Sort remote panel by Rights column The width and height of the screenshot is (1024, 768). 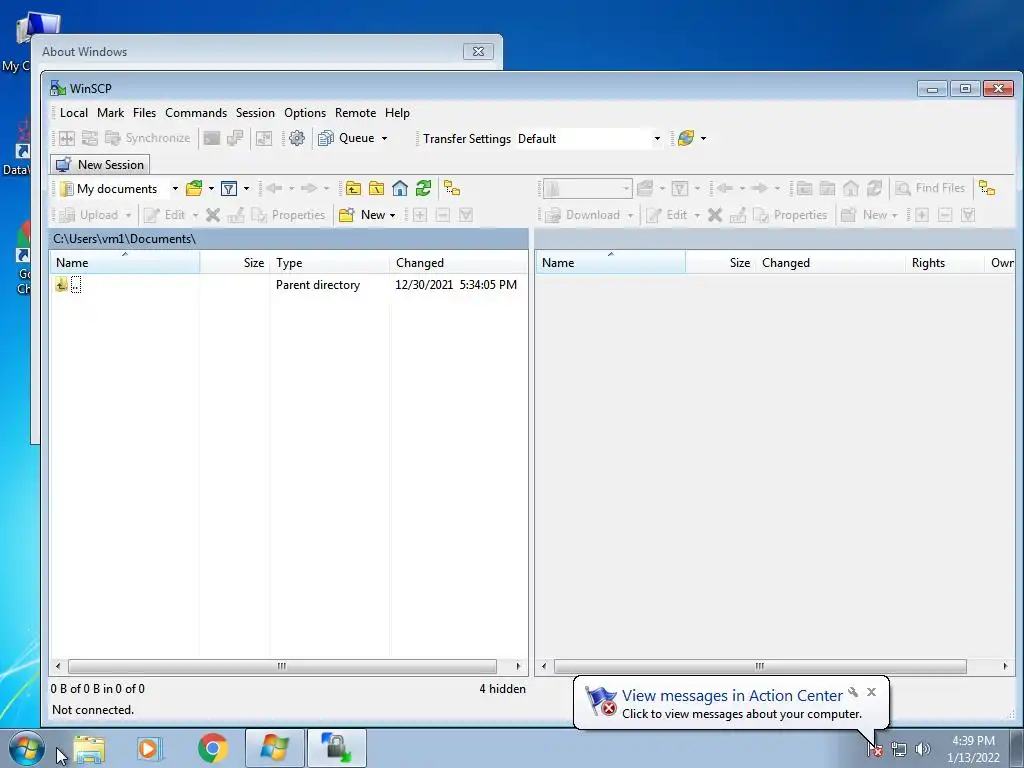pyautogui.click(x=944, y=263)
